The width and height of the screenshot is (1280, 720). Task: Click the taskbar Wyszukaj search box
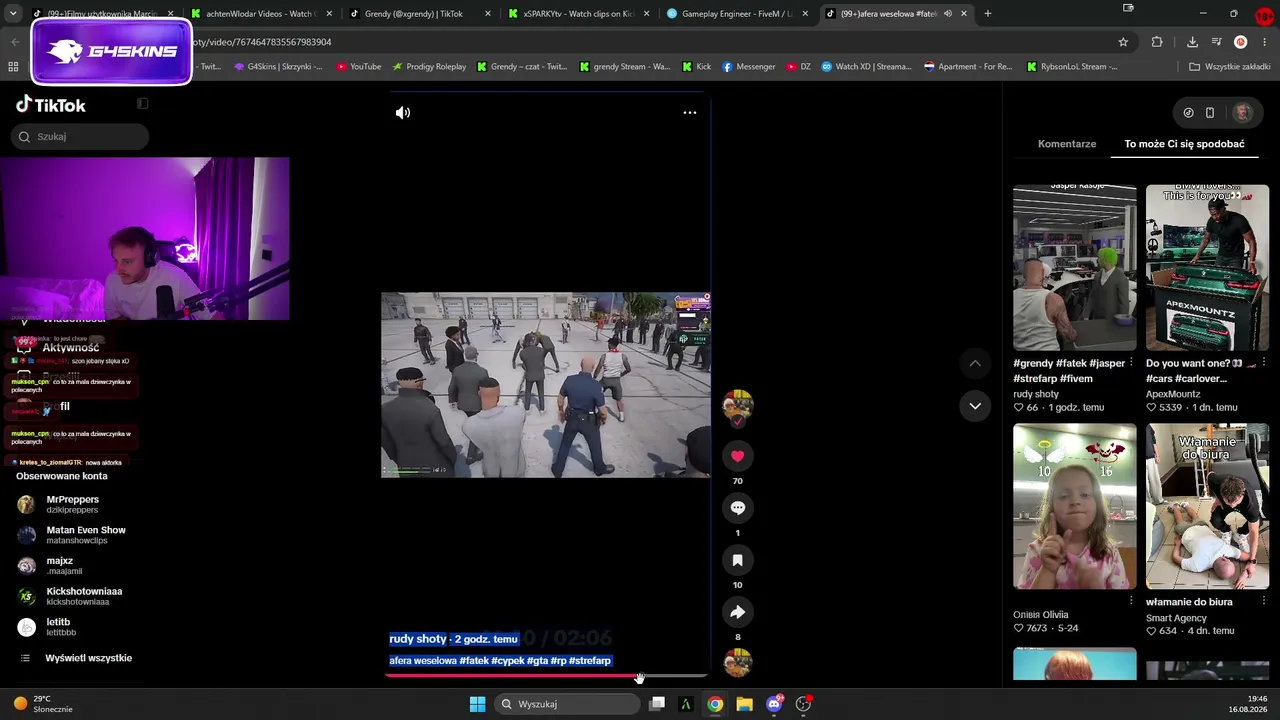pos(568,704)
